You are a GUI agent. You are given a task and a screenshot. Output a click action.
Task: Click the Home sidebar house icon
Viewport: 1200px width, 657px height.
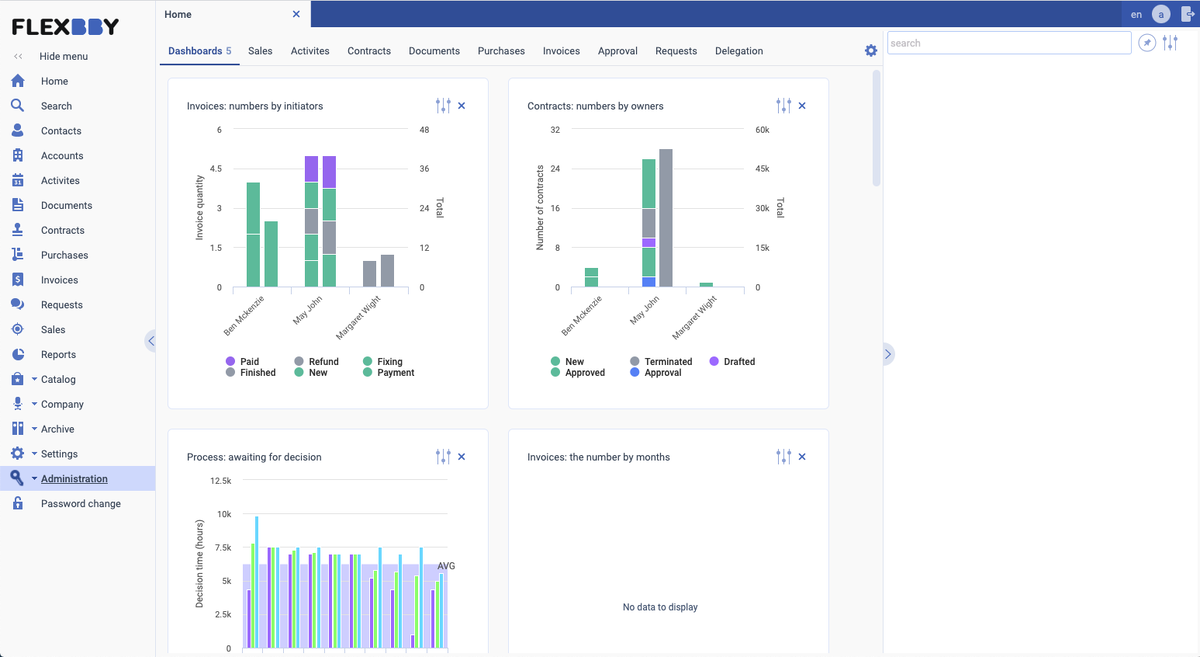17,81
